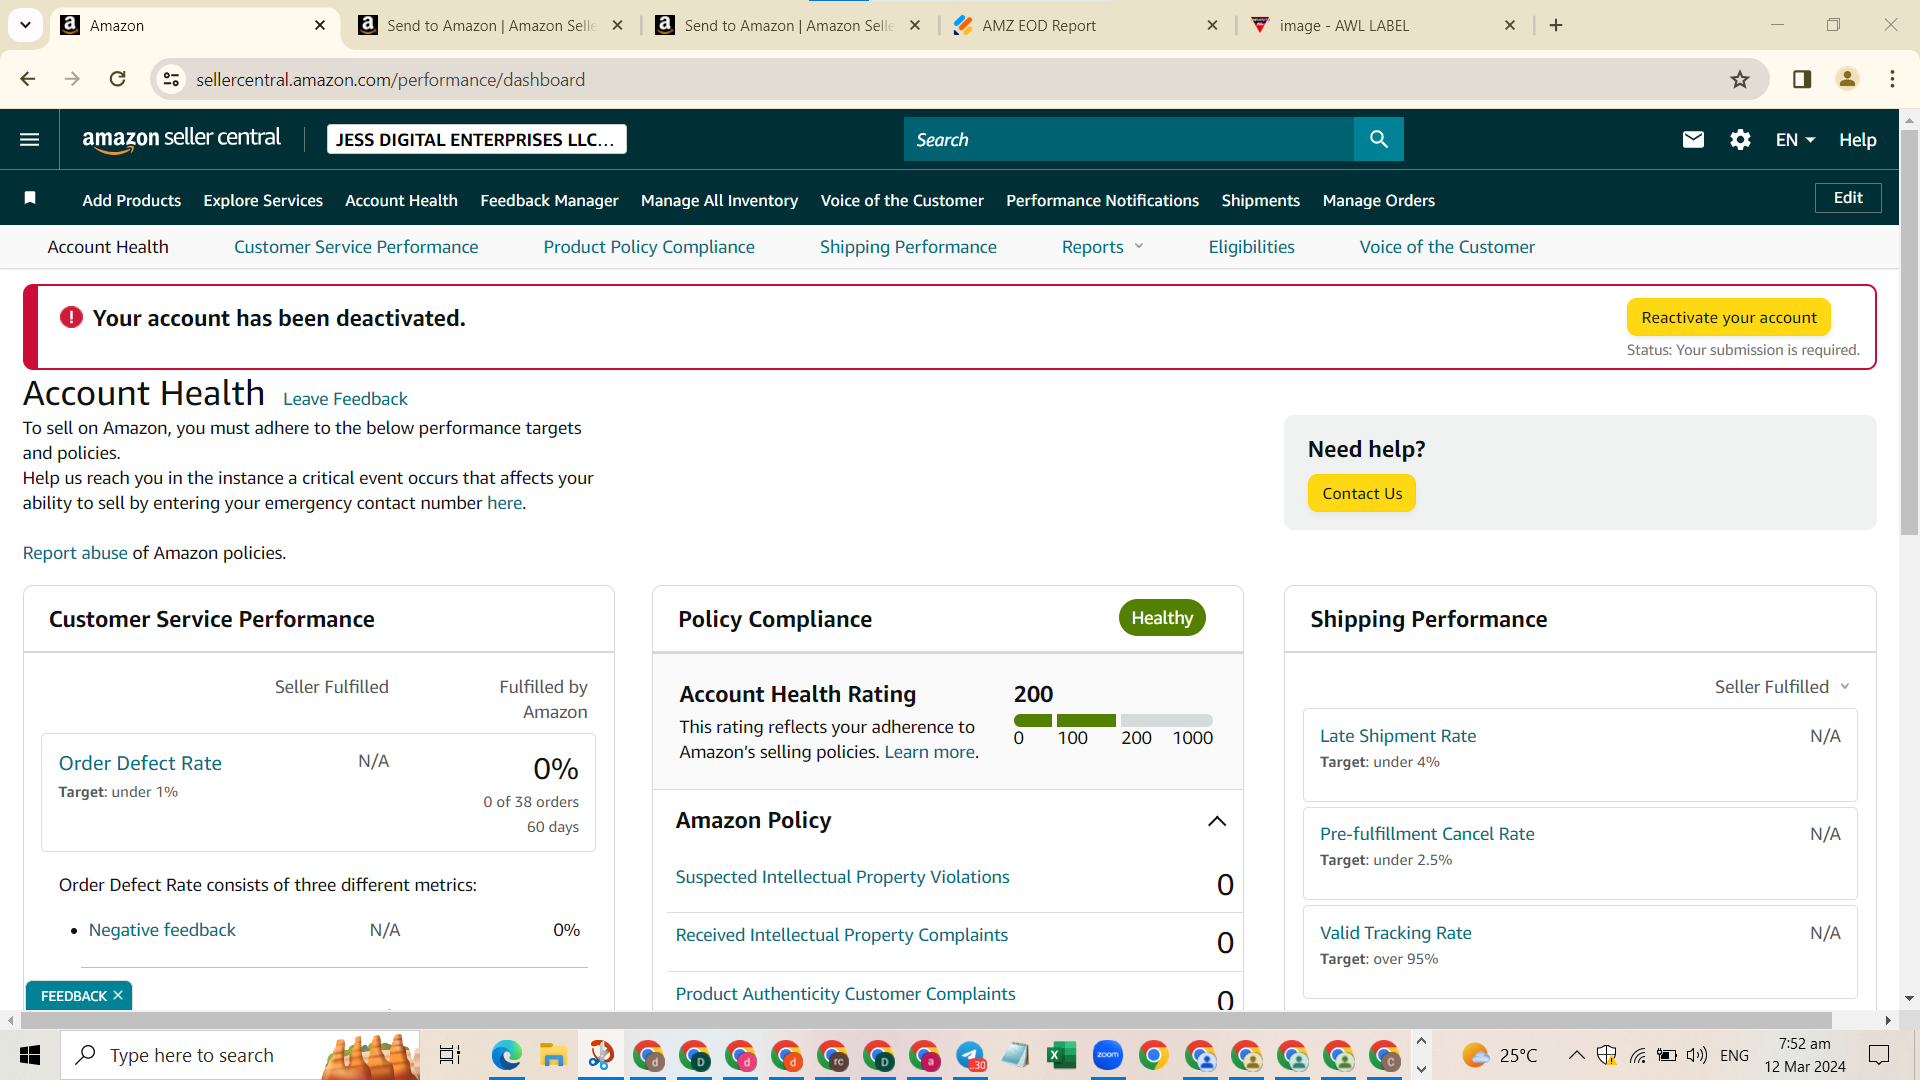Viewport: 1920px width, 1080px height.
Task: Open the tab search dropdown in Chrome
Action: (x=26, y=25)
